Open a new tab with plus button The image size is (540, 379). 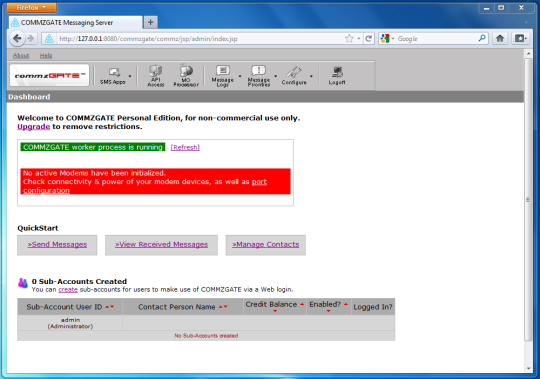[x=150, y=22]
